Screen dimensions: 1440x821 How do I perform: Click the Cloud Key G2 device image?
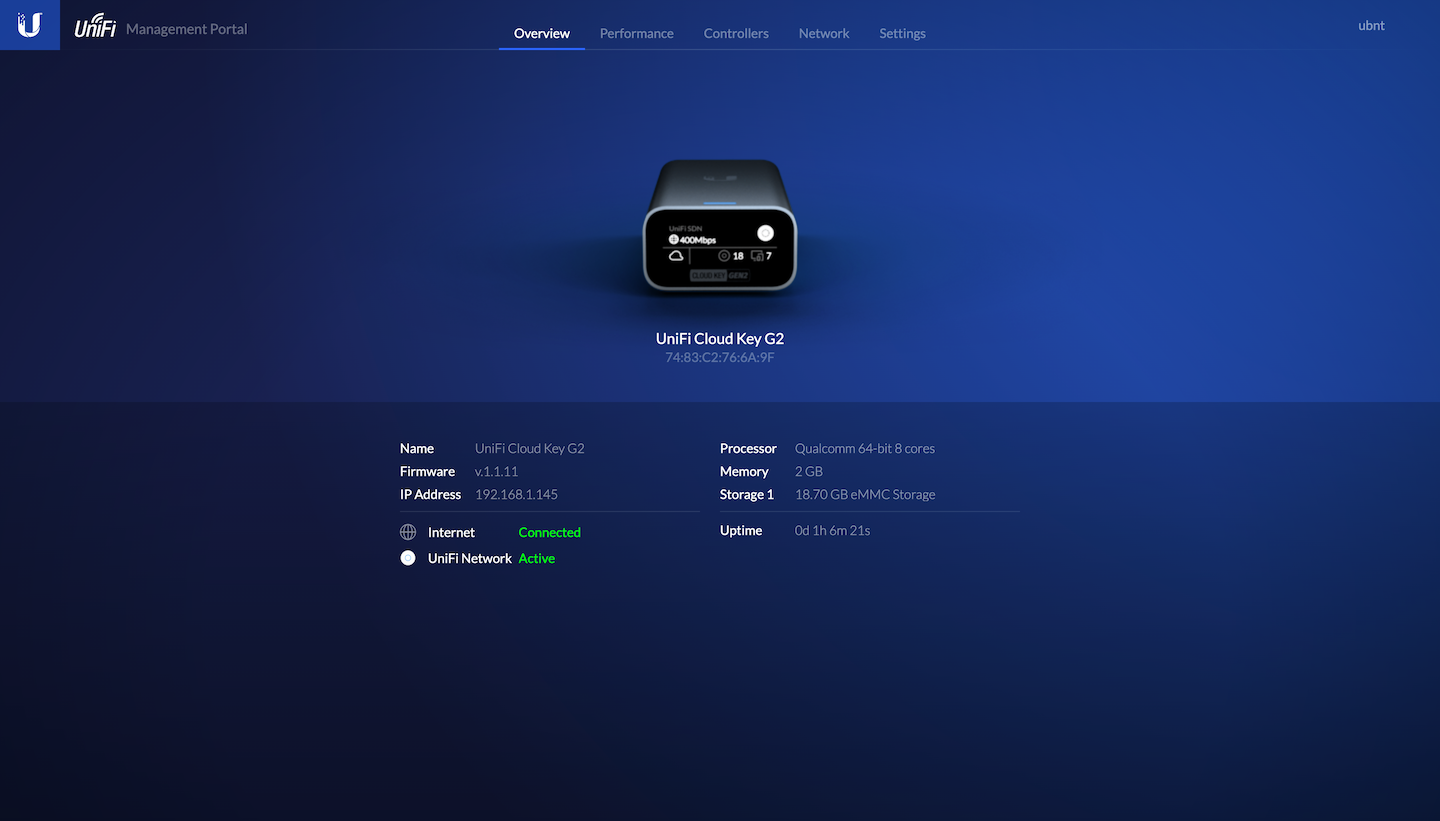pyautogui.click(x=720, y=226)
